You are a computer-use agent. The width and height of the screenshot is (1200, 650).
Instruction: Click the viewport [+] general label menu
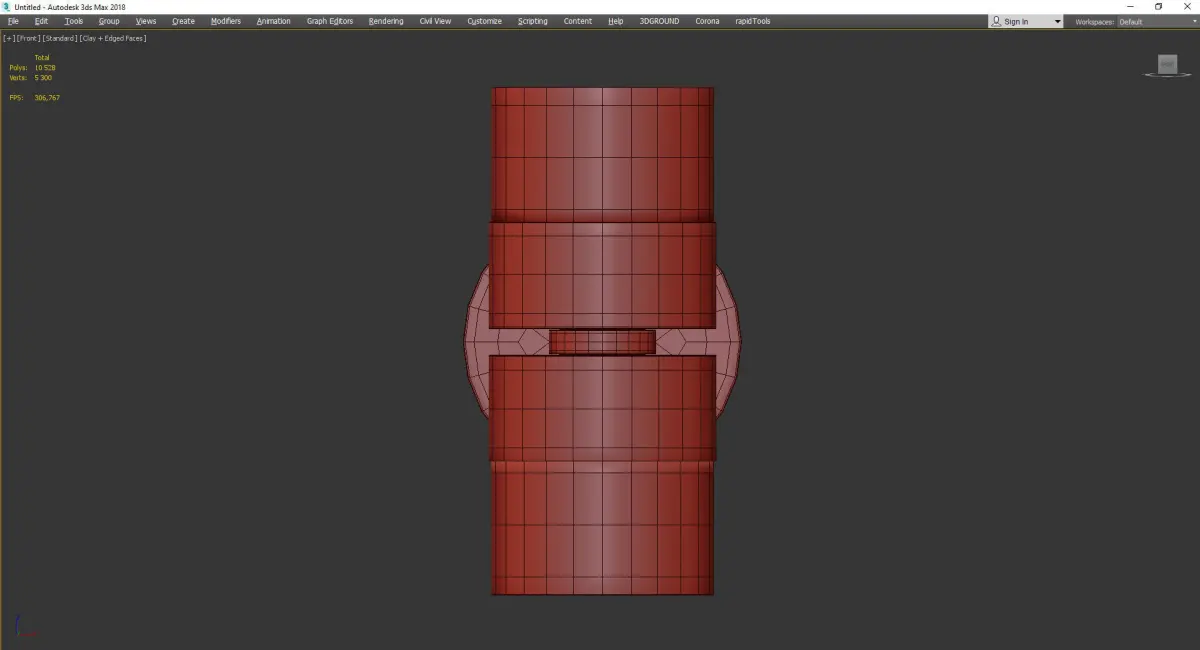click(x=9, y=38)
